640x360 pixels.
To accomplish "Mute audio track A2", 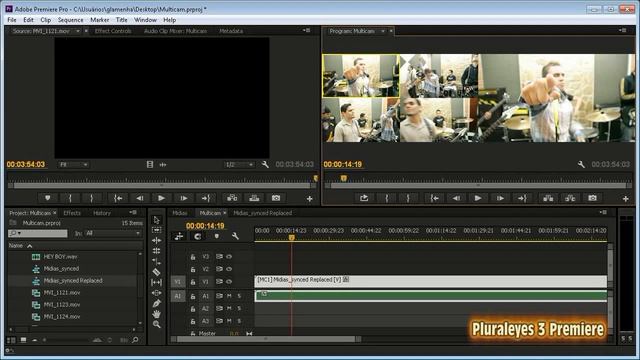I will click(x=229, y=308).
